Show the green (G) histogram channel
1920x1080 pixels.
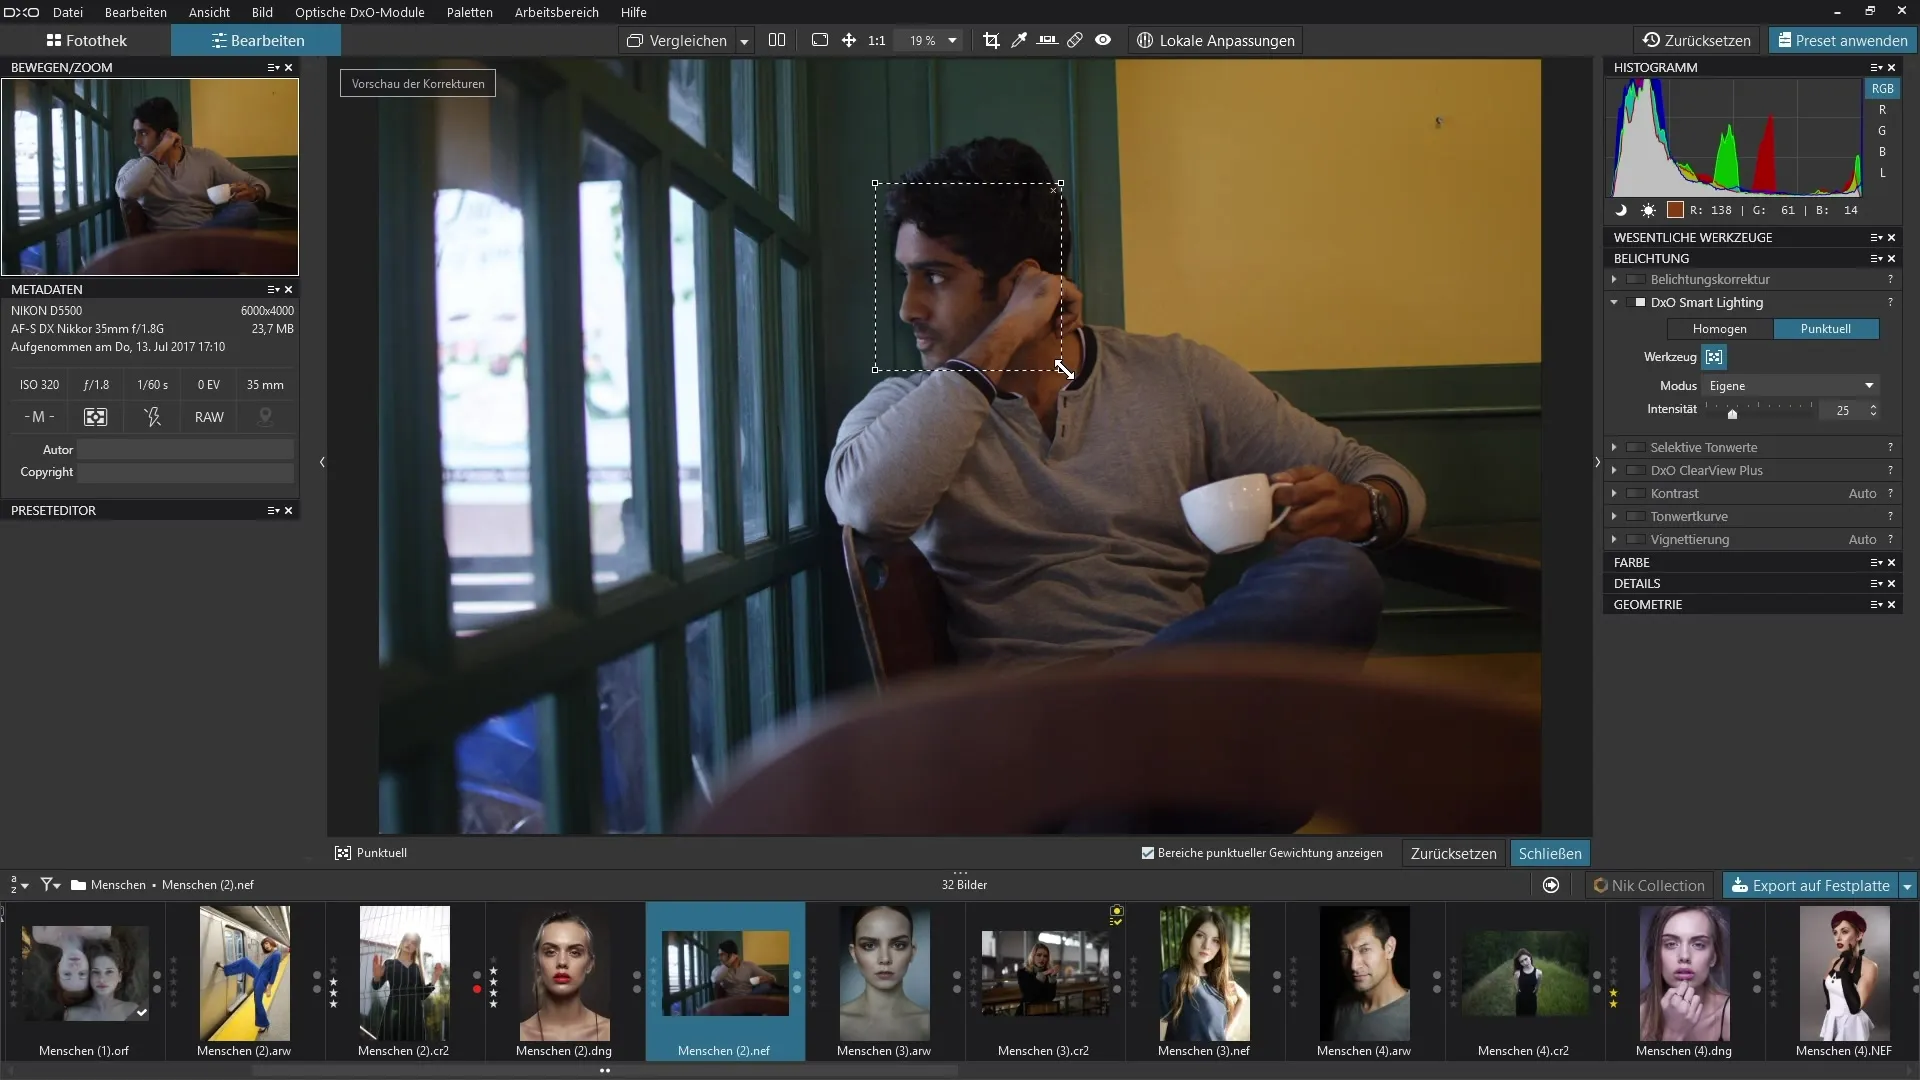coord(1882,131)
